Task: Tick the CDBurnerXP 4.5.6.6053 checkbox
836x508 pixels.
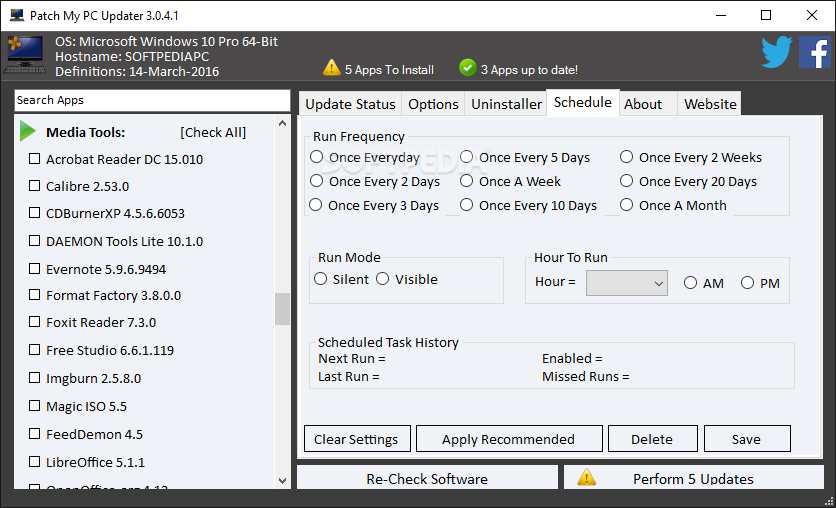Action: point(34,213)
